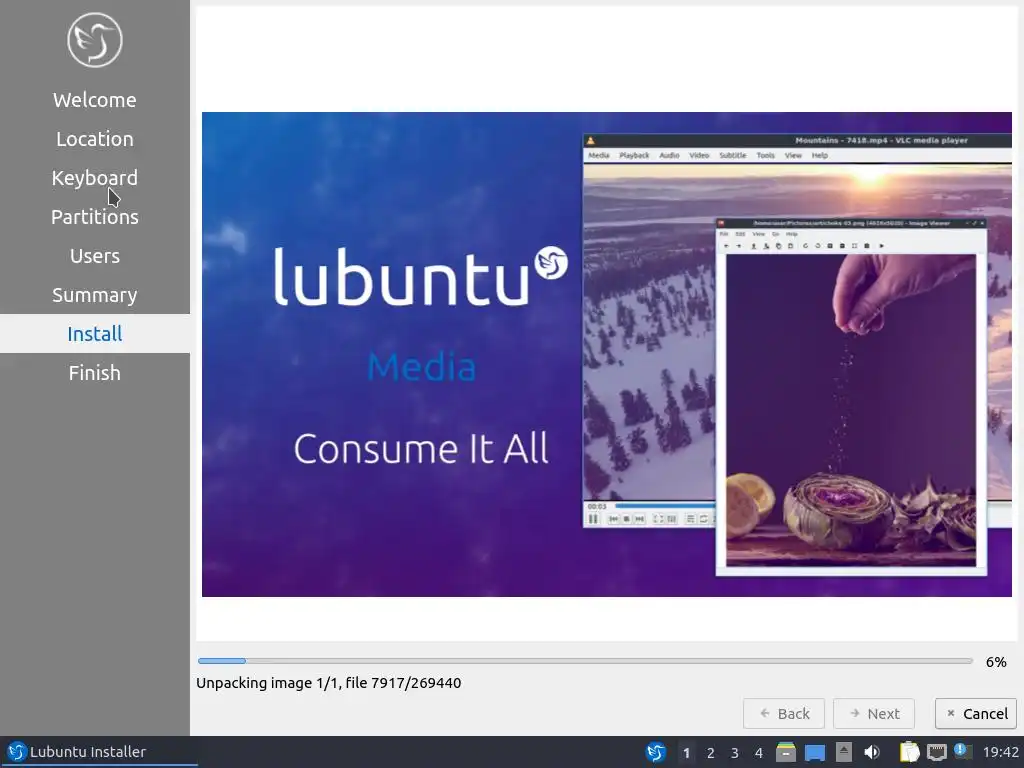Select the Summary step in sidebar
1024x768 pixels.
tap(95, 295)
